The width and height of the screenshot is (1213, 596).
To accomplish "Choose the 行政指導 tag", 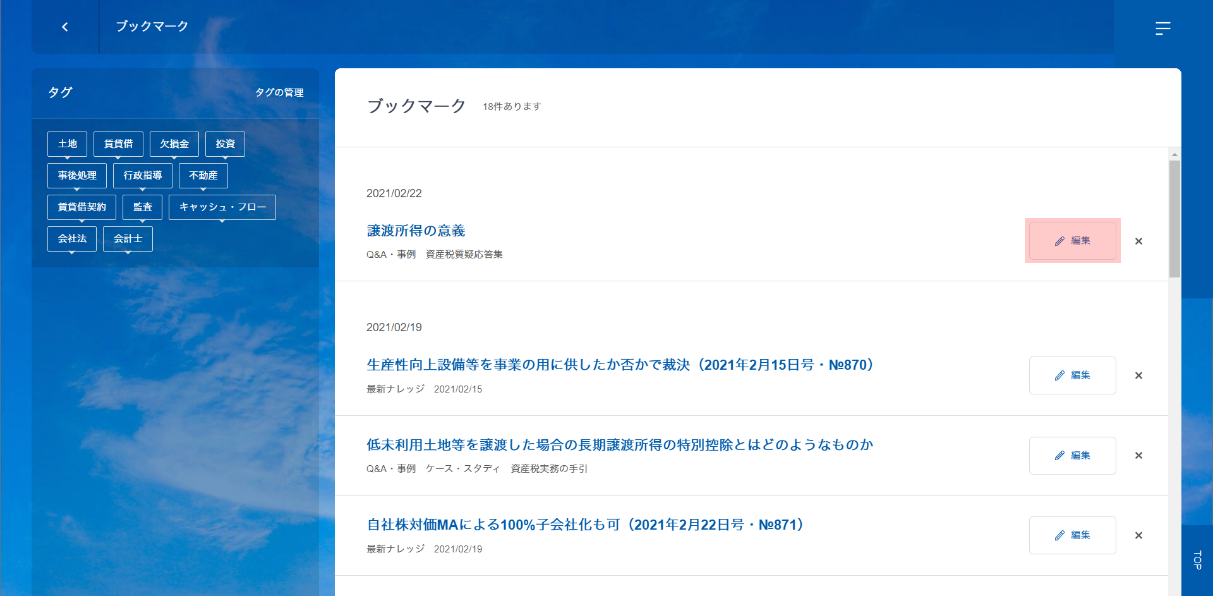I will 143,176.
